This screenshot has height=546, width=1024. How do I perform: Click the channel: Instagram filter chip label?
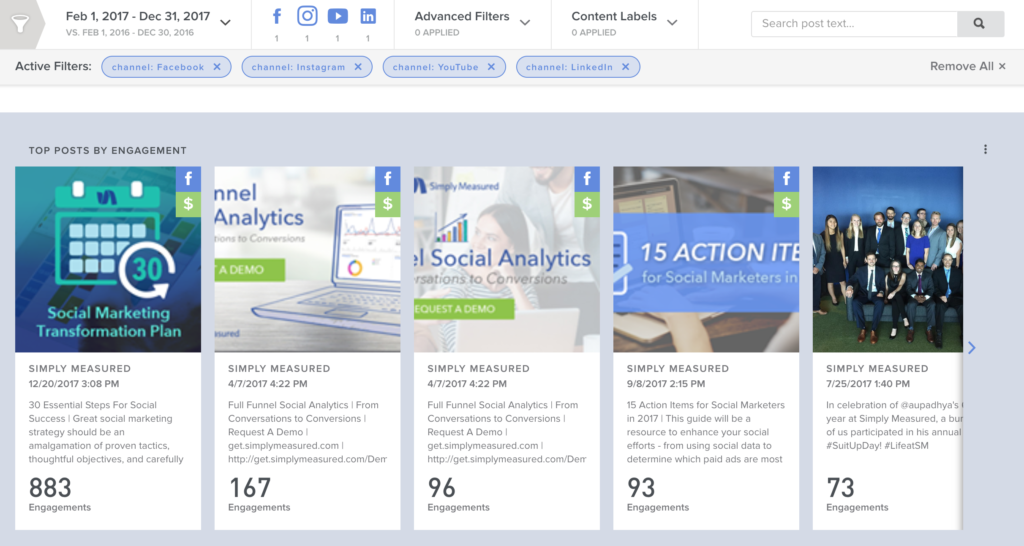coord(298,67)
